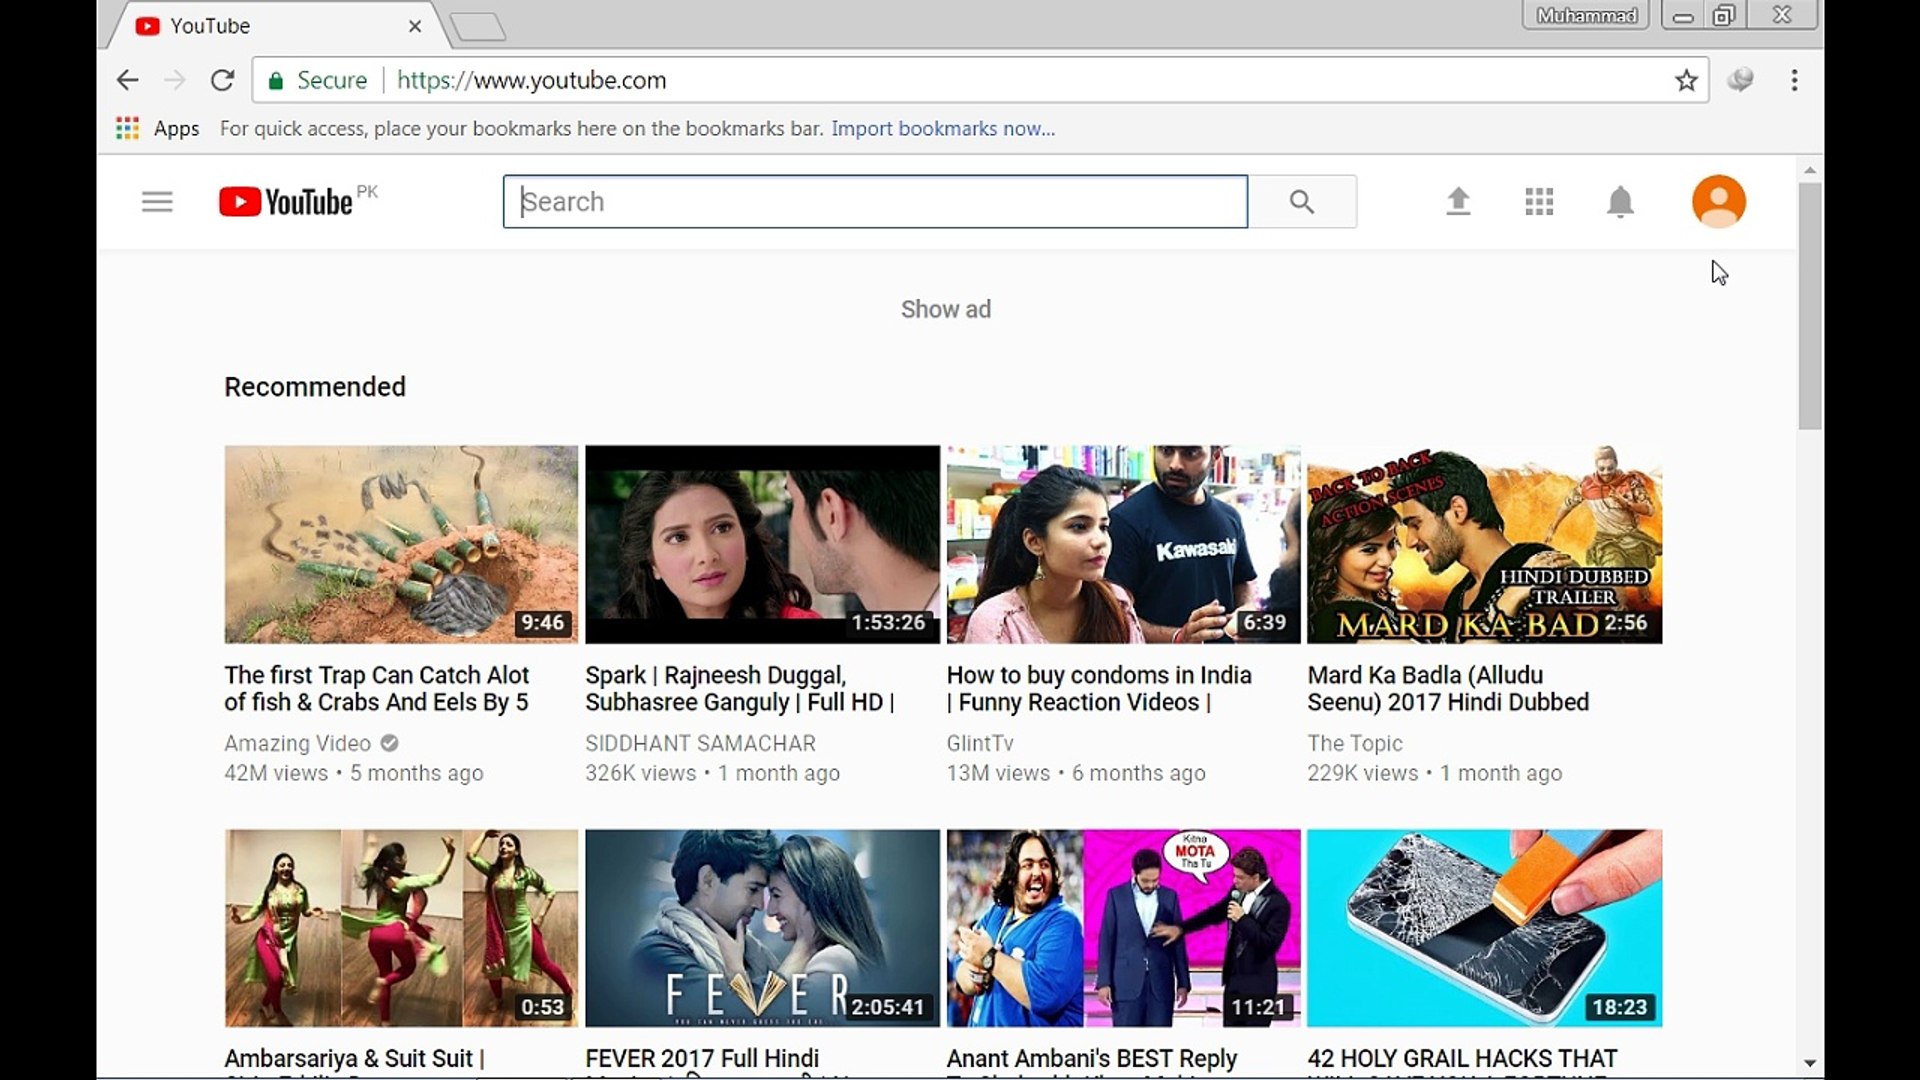The height and width of the screenshot is (1080, 1920).
Task: Open Apps shortcut in bookmarks bar
Action: (158, 128)
